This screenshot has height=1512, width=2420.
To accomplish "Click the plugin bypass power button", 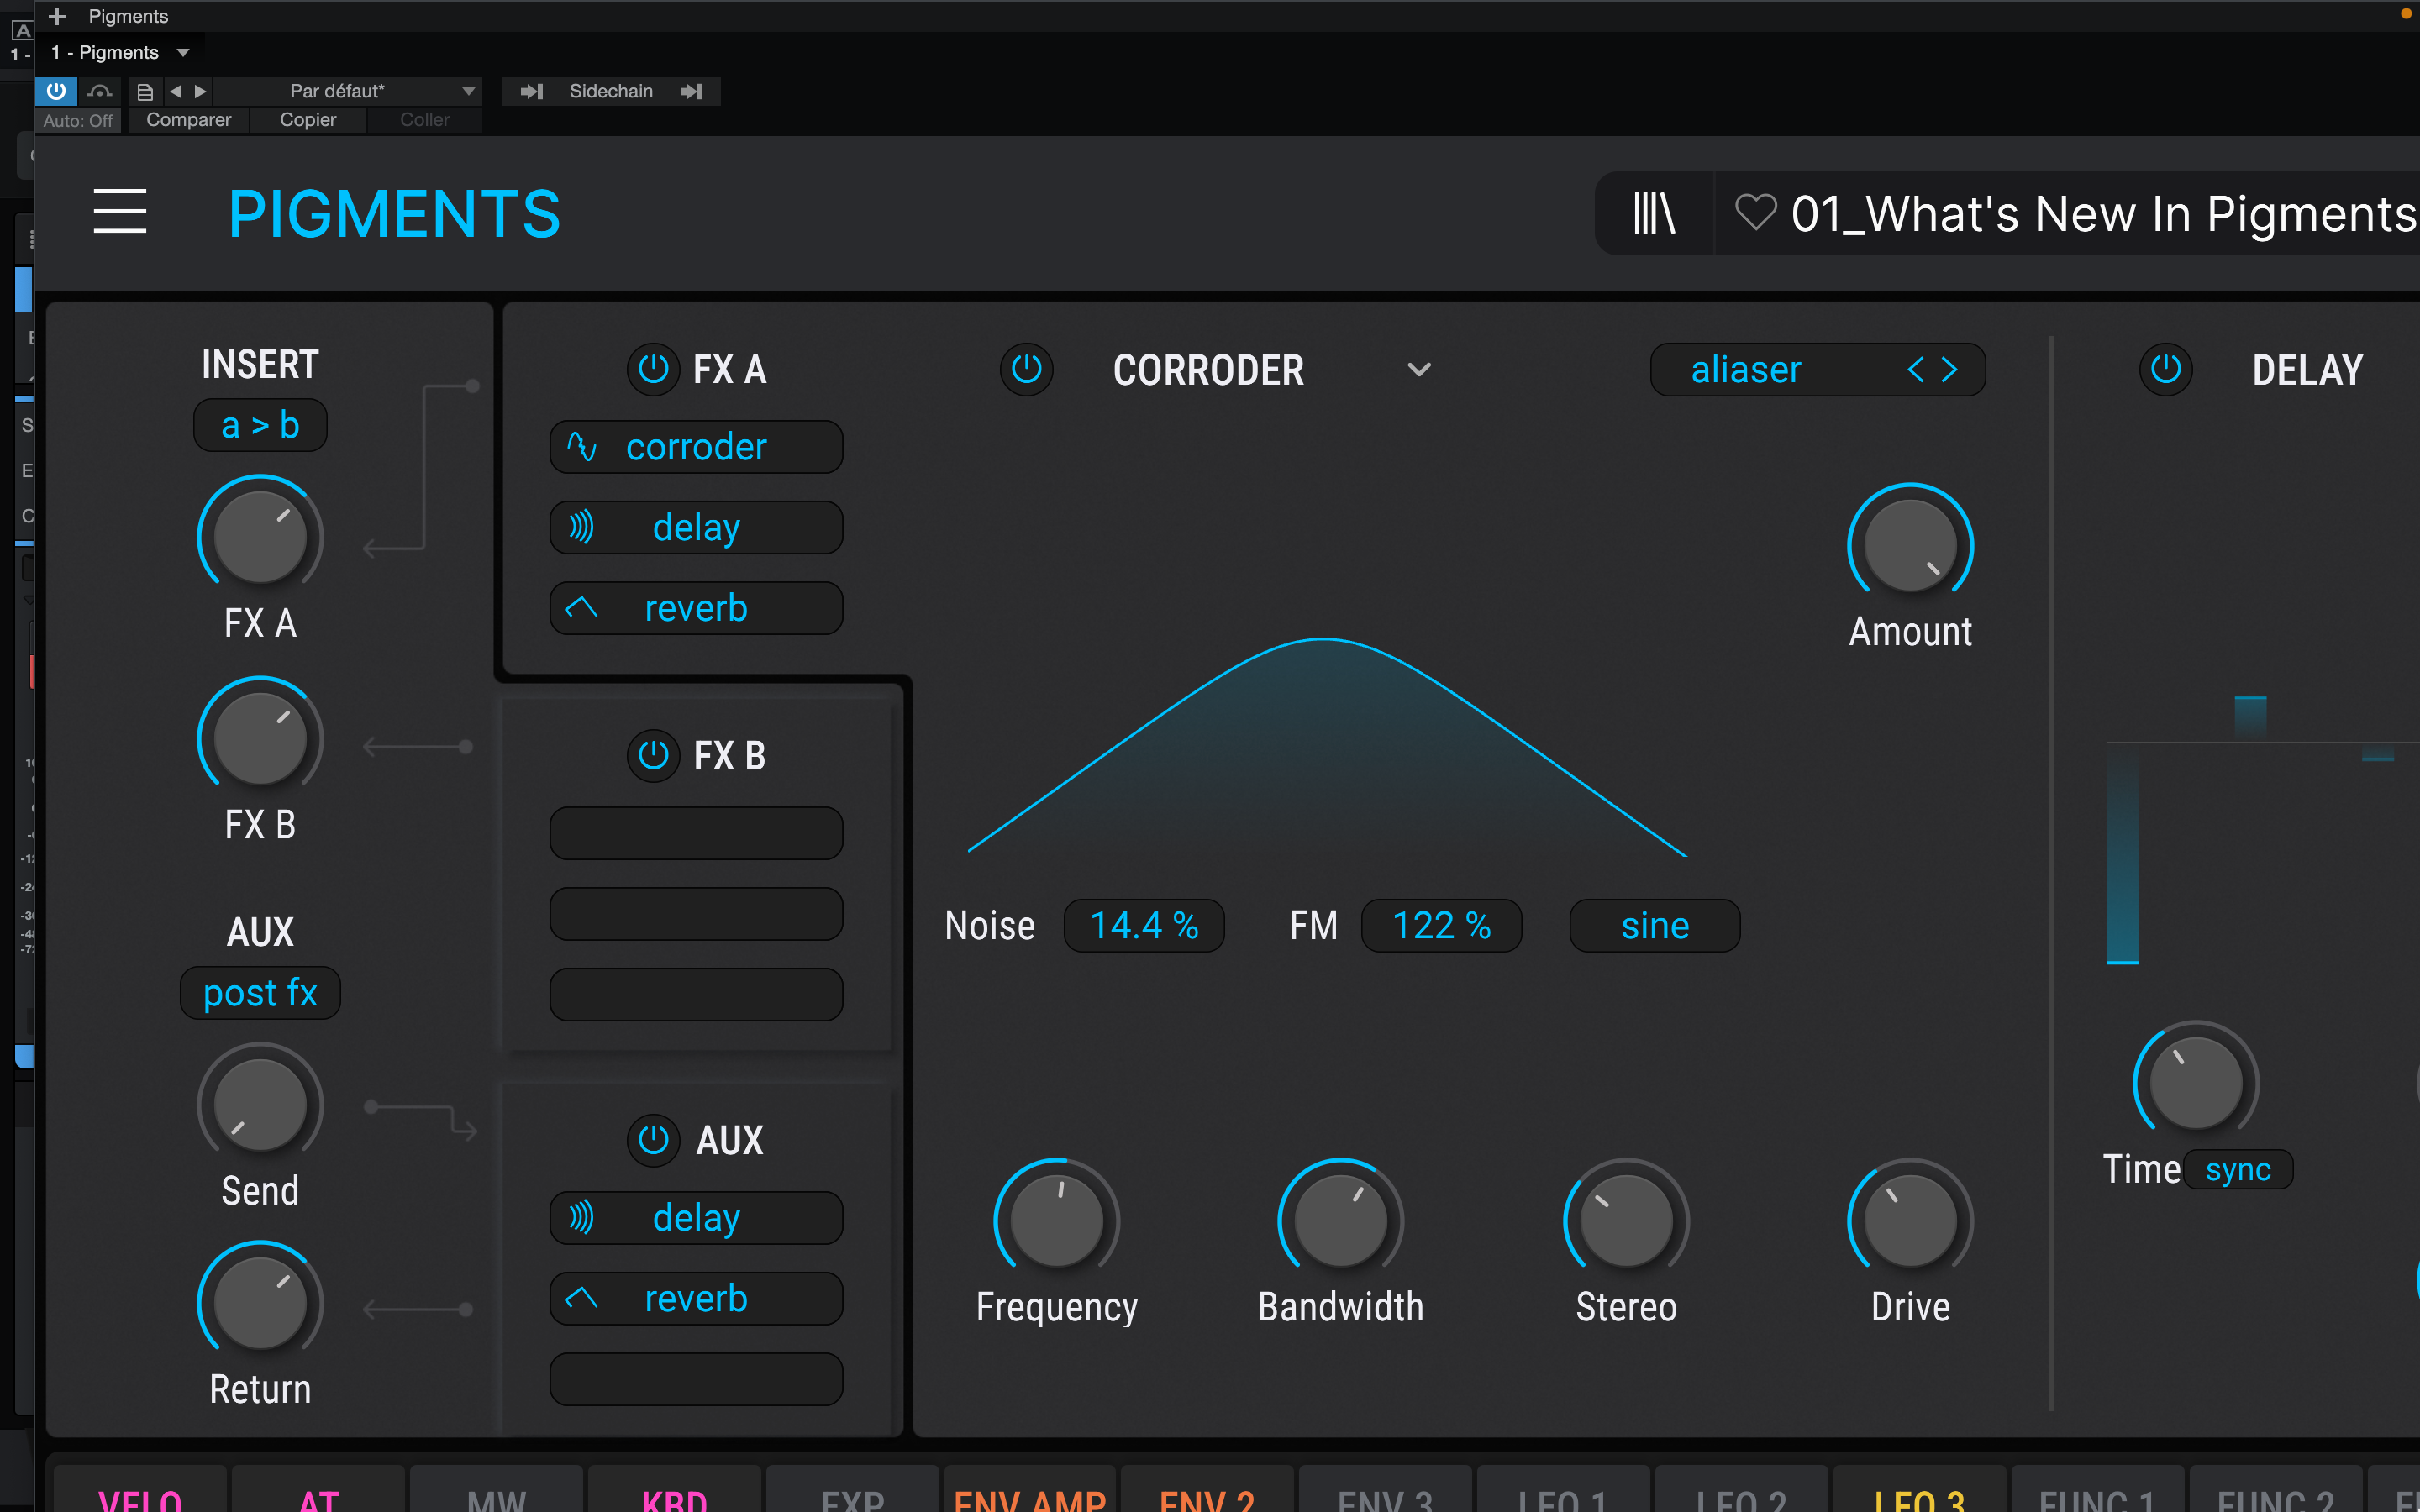I will [56, 91].
